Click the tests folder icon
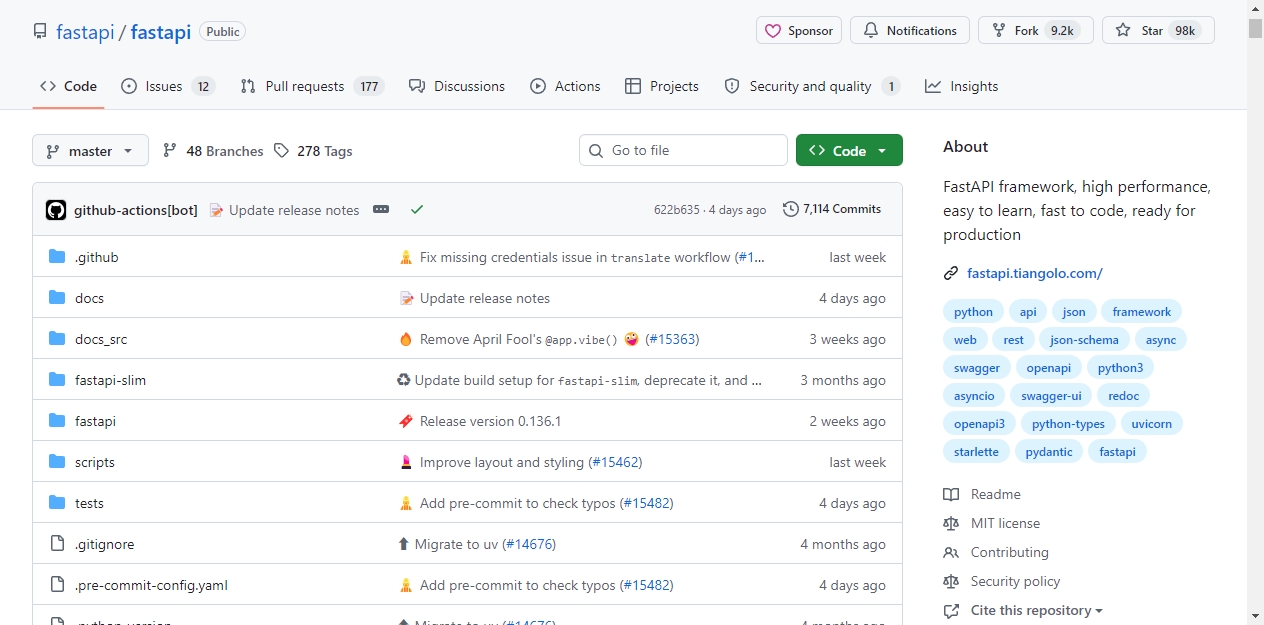This screenshot has height=625, width=1264. (x=57, y=503)
